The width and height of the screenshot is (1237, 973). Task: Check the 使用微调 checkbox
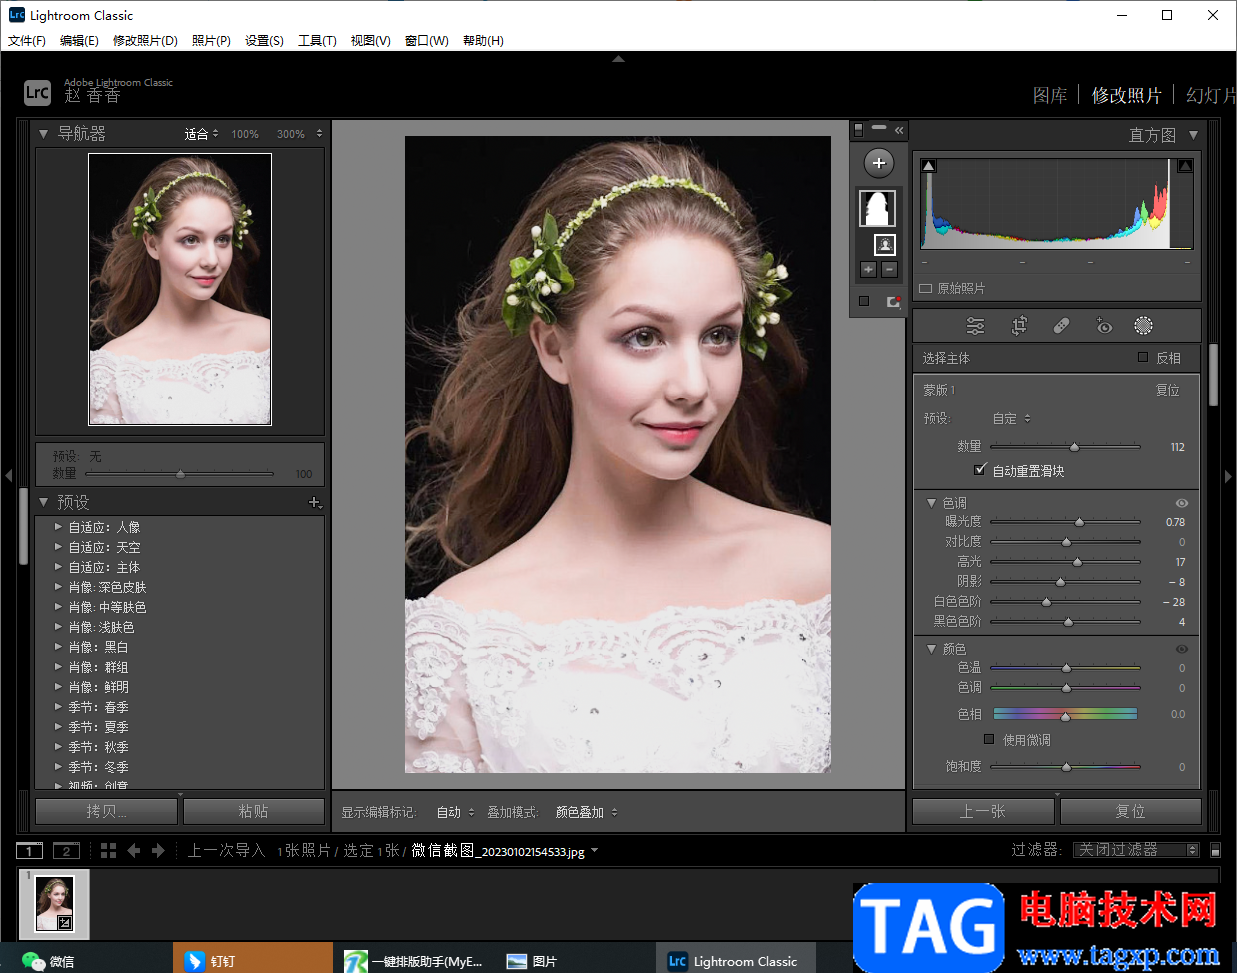[989, 739]
